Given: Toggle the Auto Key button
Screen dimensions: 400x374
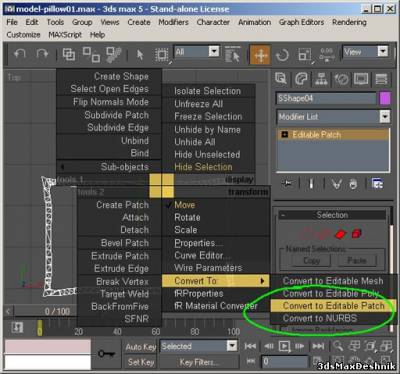Looking at the screenshot, I should coord(141,347).
